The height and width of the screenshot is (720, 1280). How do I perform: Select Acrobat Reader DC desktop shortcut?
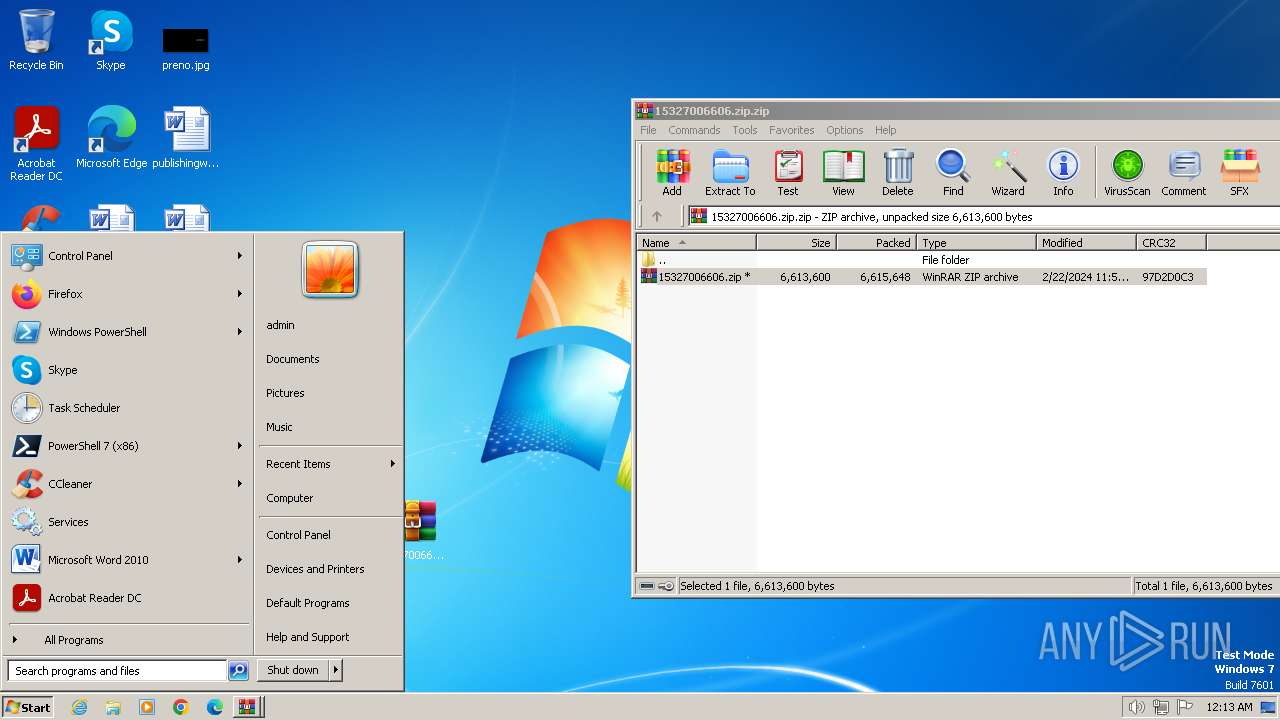tap(36, 144)
